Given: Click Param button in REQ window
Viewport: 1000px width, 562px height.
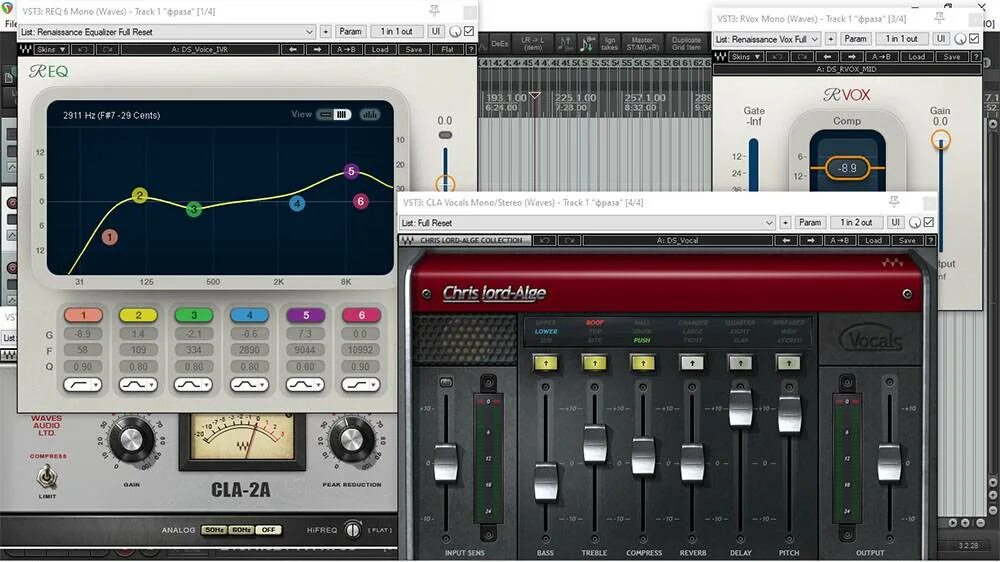Looking at the screenshot, I should (350, 31).
